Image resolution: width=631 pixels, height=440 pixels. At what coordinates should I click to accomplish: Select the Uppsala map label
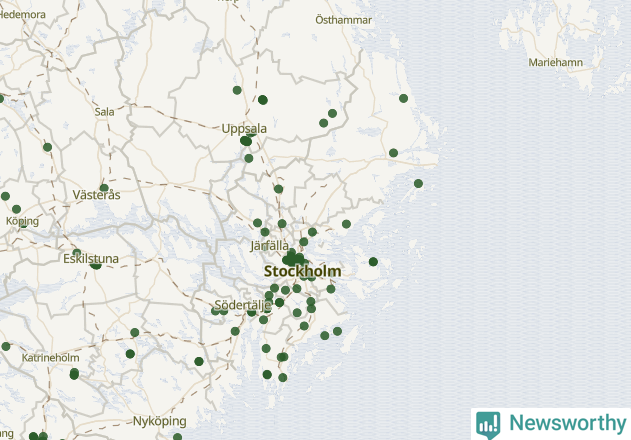pos(244,129)
